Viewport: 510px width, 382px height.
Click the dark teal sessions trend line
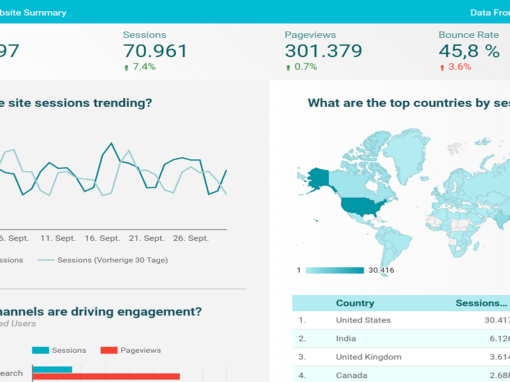(x=111, y=144)
